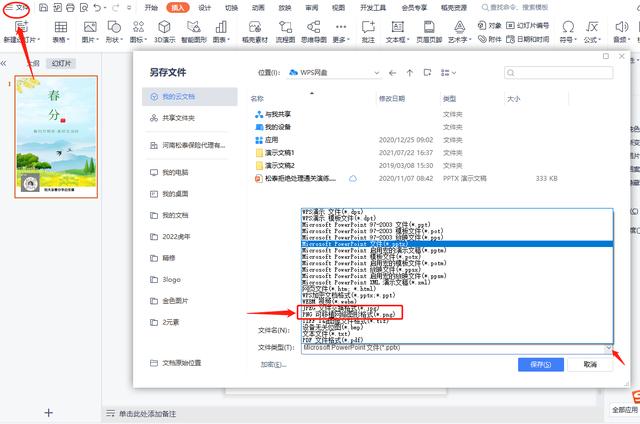Click the 图片 insert picture icon
This screenshot has height=424, width=640.
click(x=90, y=27)
